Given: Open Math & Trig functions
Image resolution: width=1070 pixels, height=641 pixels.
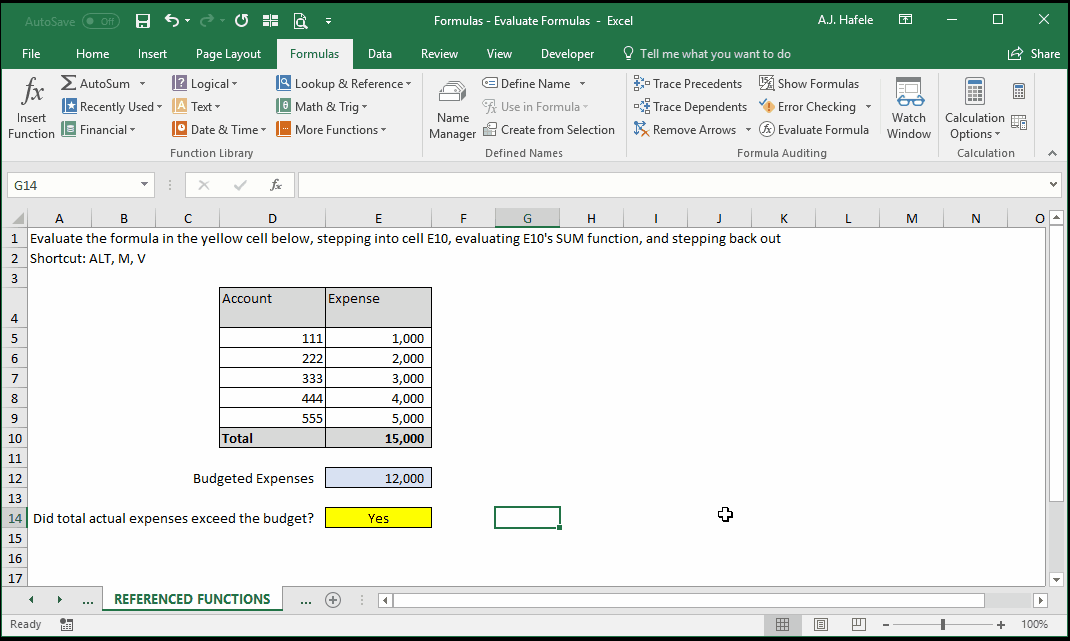Looking at the screenshot, I should (321, 106).
